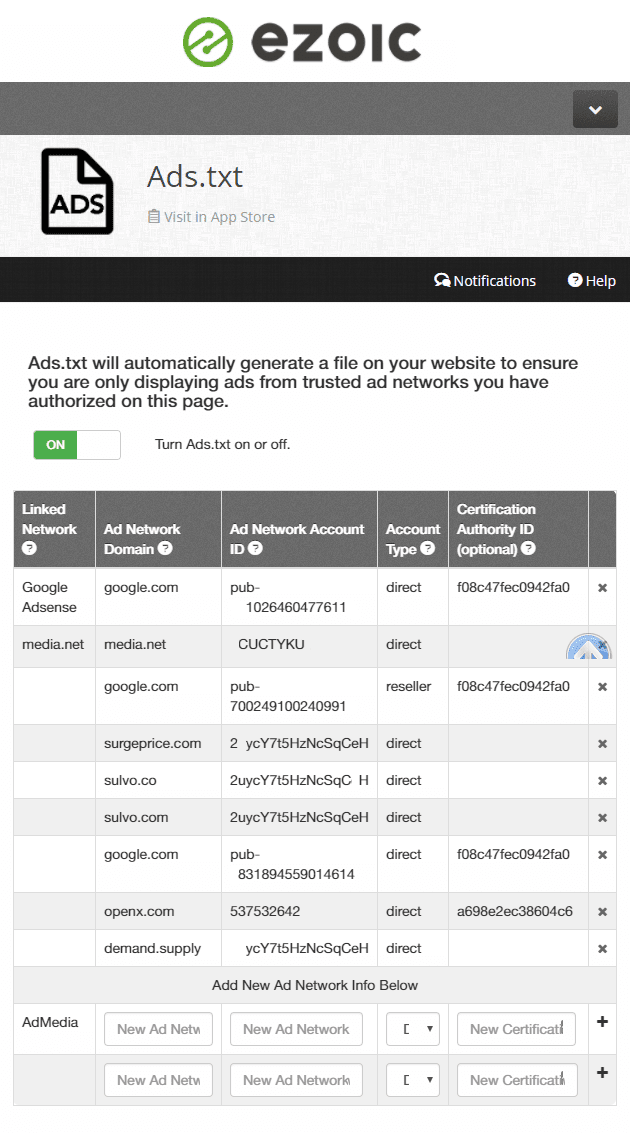Viewport: 630px width, 1133px height.
Task: Click the Ads.txt page title
Action: [x=195, y=177]
